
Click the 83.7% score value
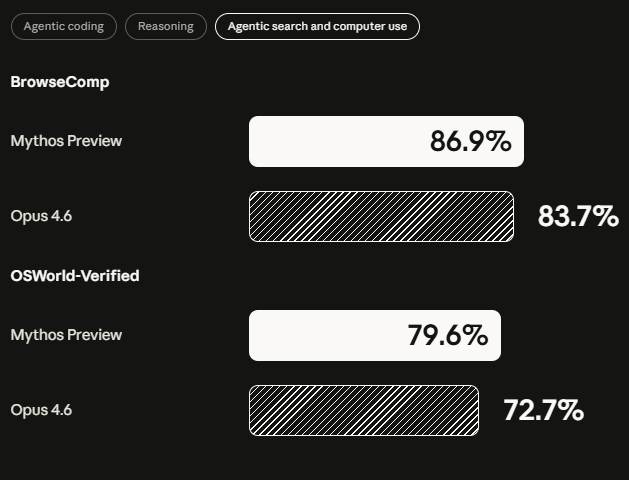(x=578, y=216)
